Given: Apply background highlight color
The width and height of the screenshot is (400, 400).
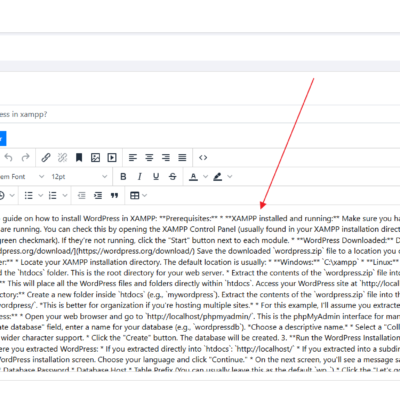Looking at the screenshot, I should click(x=218, y=177).
